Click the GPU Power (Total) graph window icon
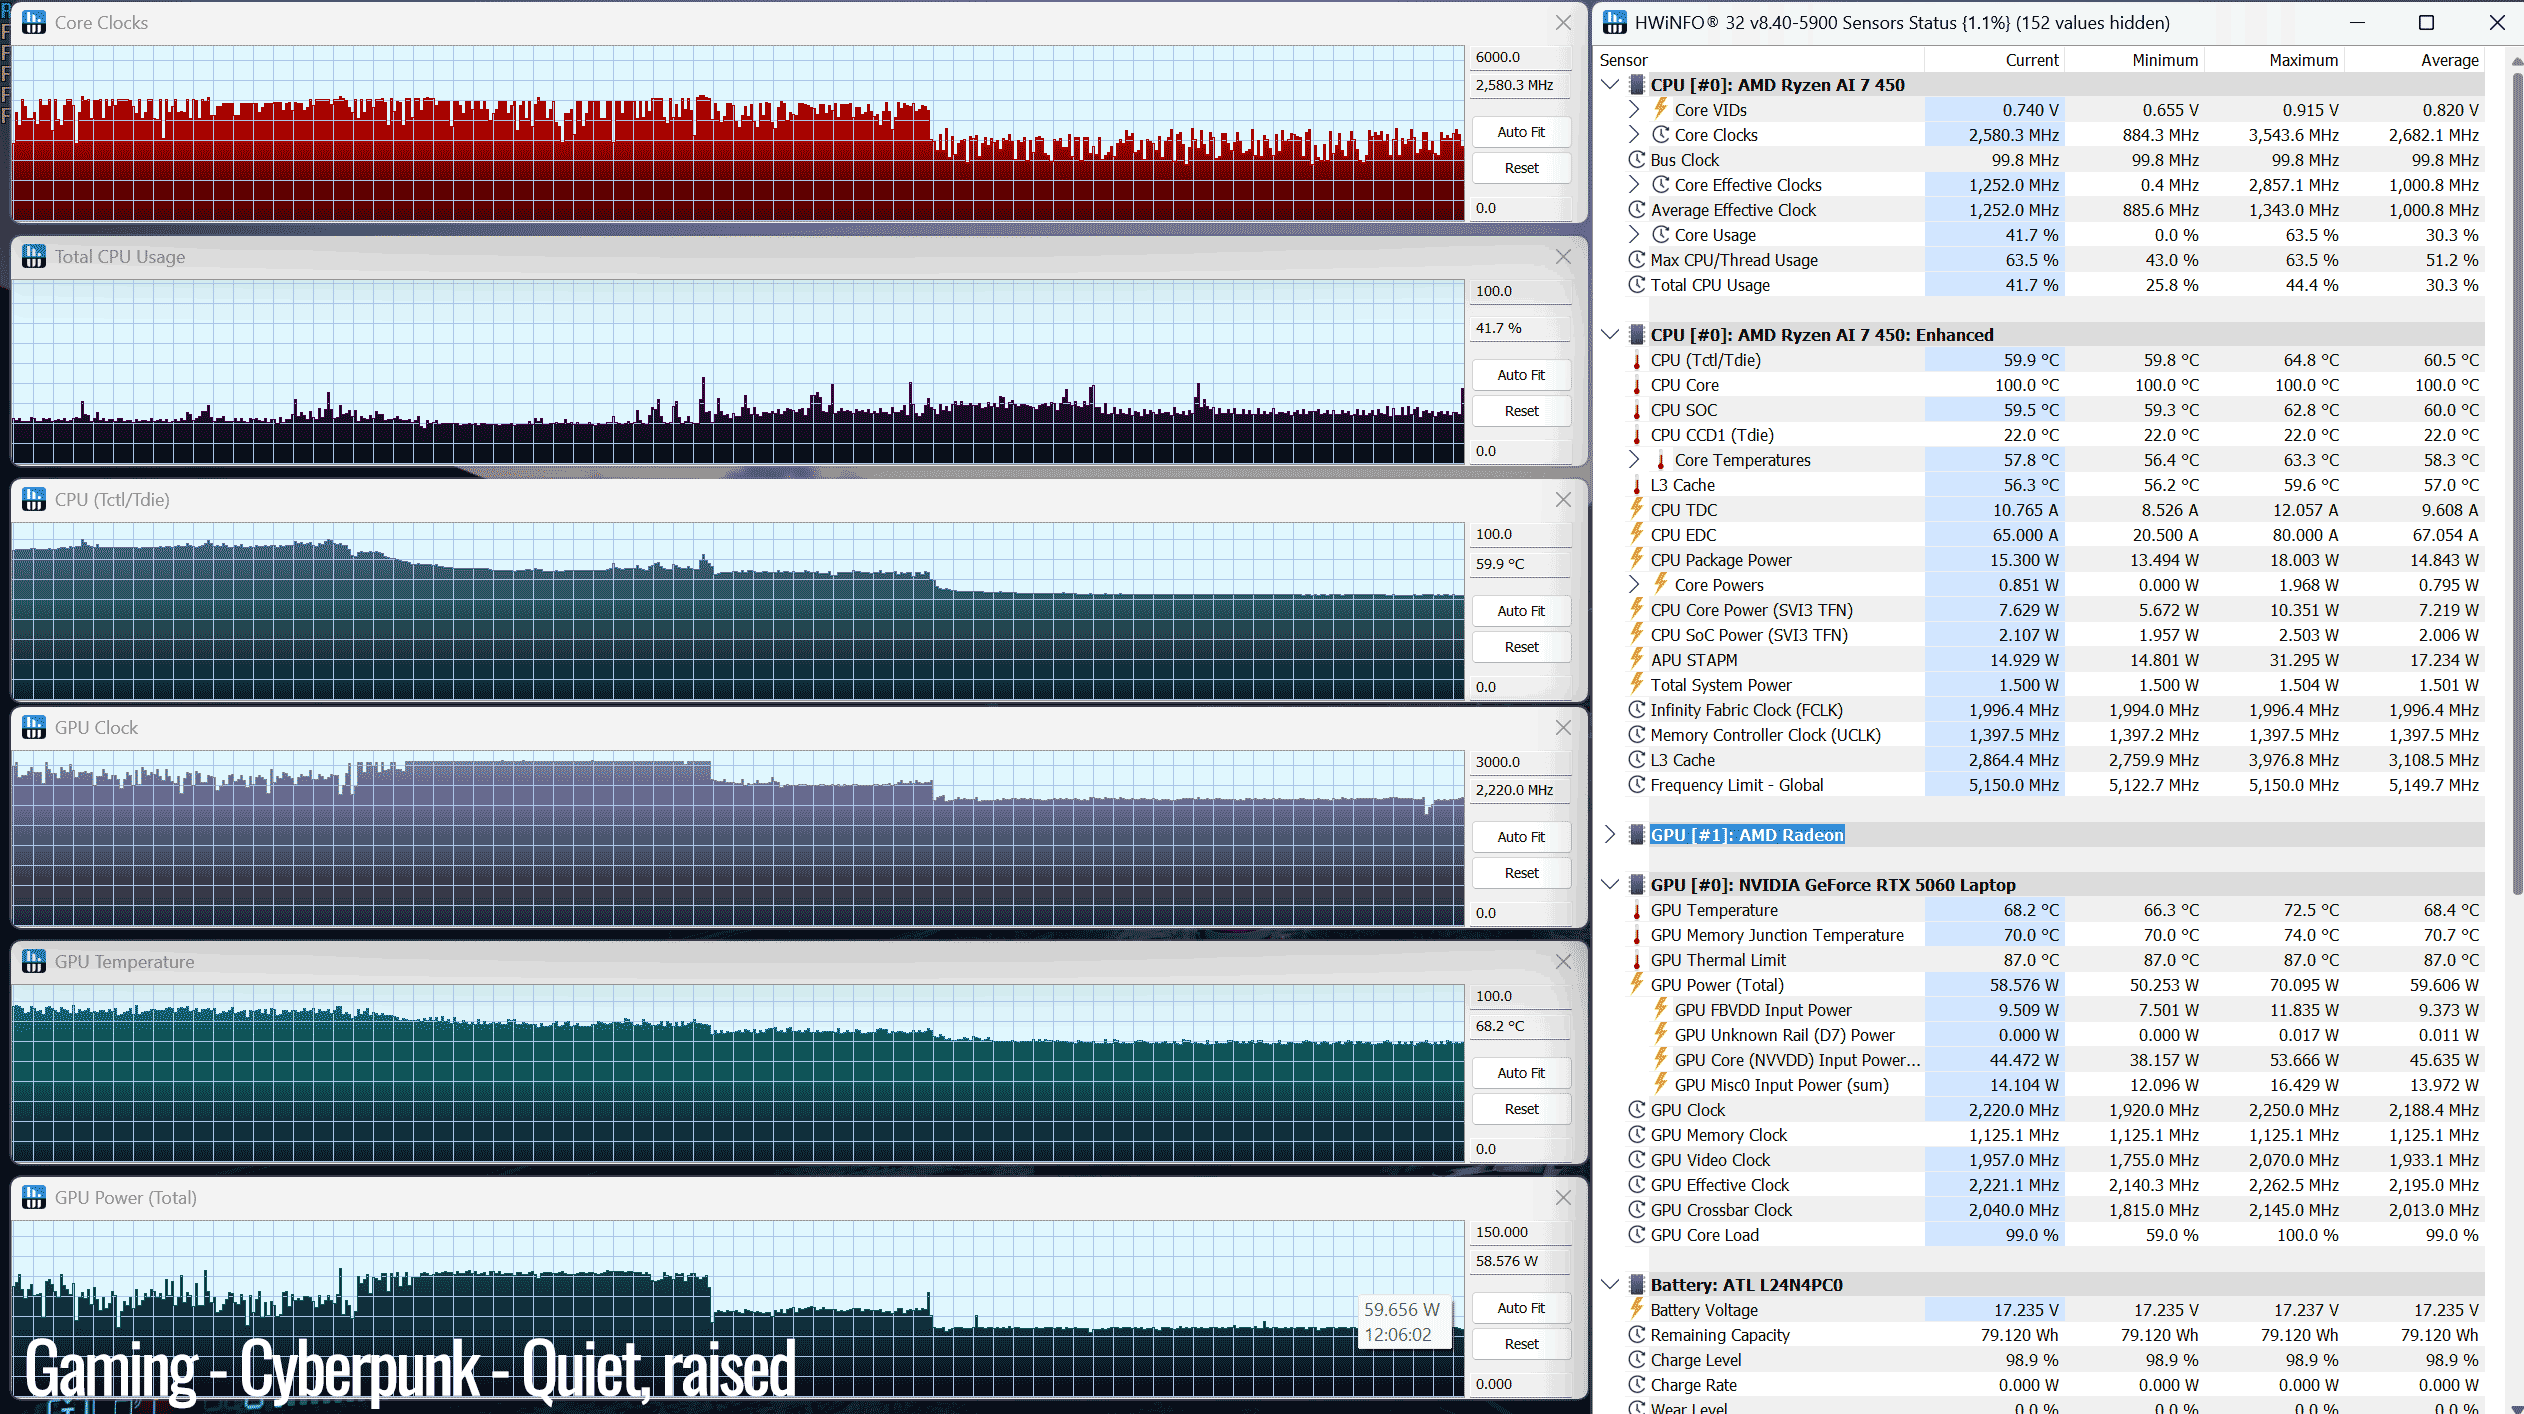 point(34,1197)
